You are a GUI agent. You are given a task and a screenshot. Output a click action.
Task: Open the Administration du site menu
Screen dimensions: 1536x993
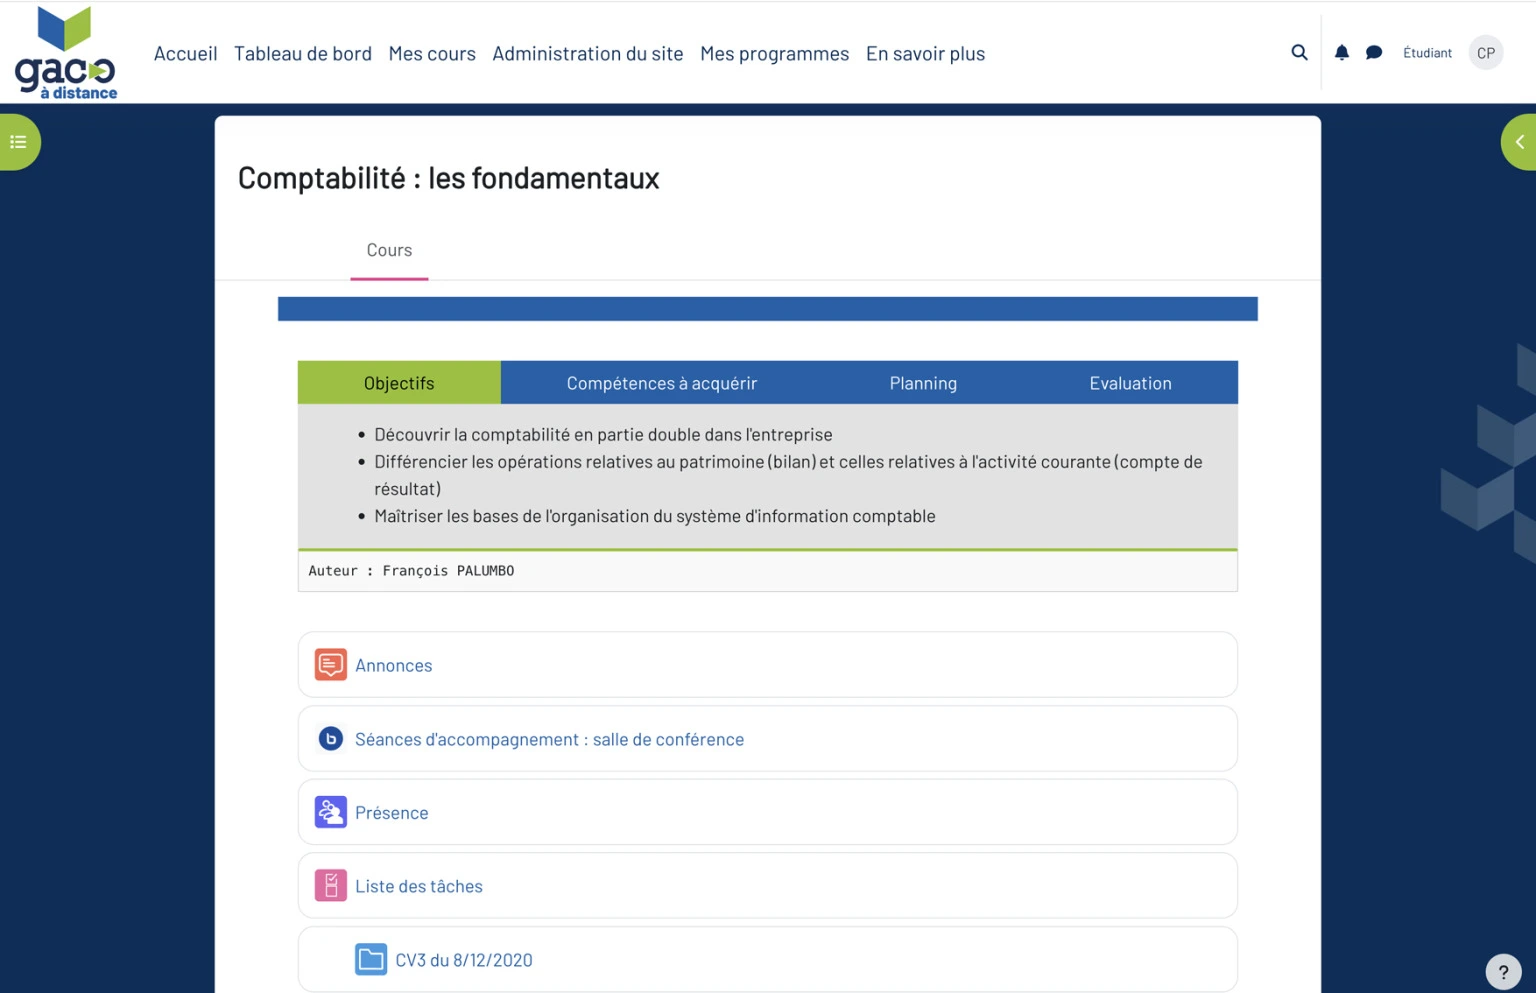[x=587, y=53]
